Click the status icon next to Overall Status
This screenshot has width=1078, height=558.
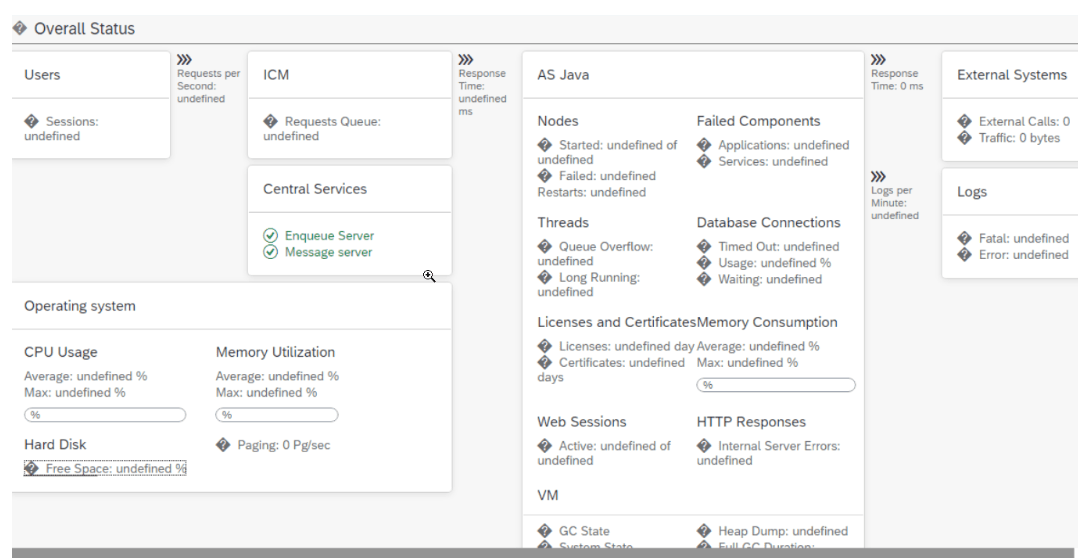tap(20, 28)
